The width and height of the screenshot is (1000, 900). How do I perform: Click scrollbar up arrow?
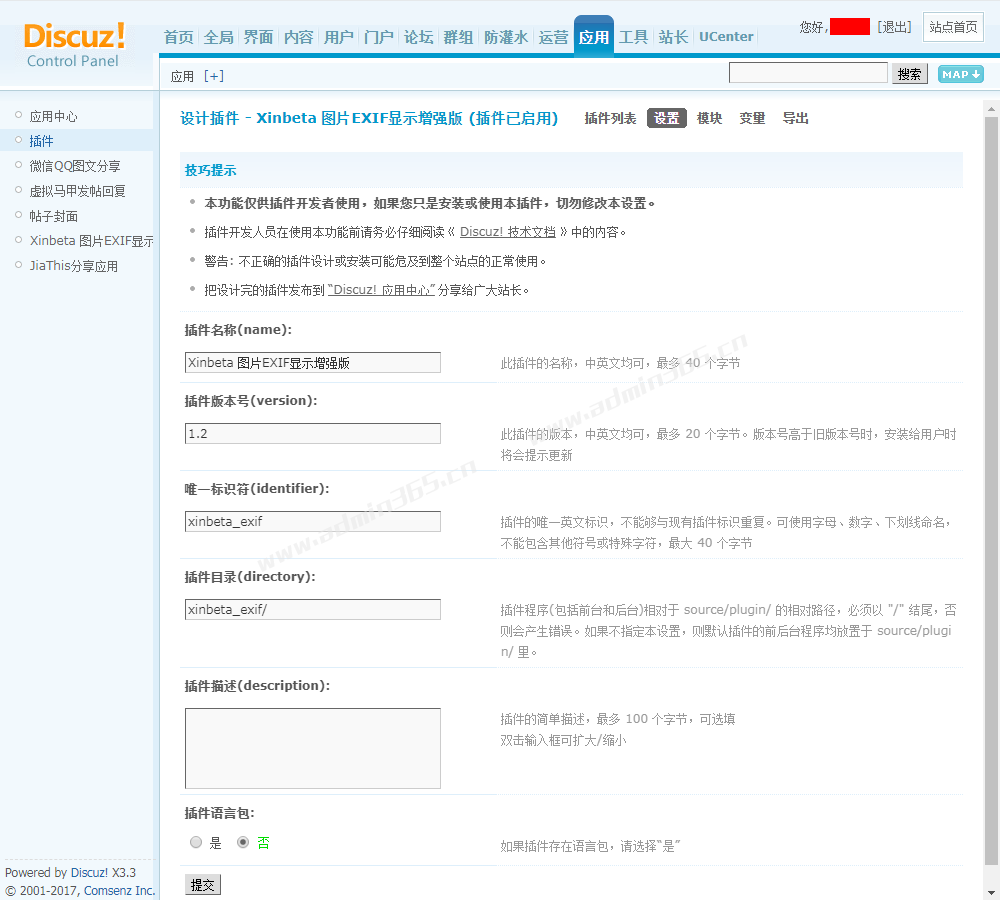(991, 108)
